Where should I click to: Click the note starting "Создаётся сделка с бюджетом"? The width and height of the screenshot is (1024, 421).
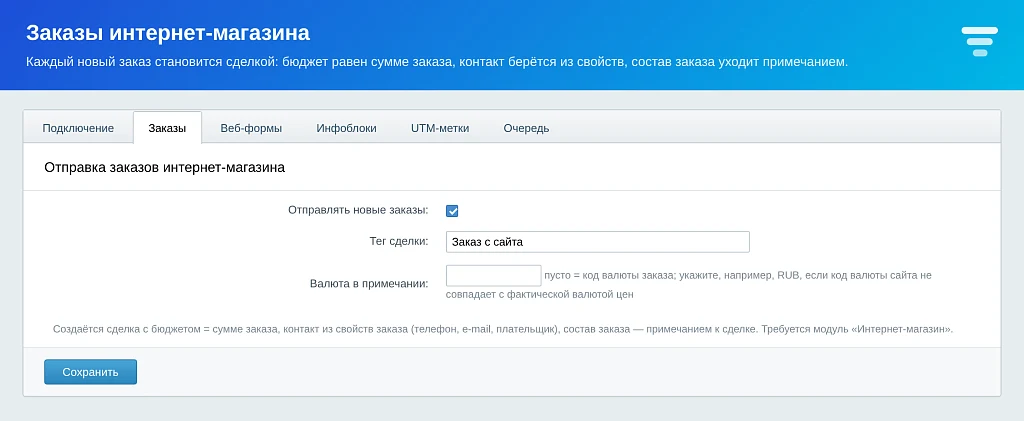(x=503, y=329)
